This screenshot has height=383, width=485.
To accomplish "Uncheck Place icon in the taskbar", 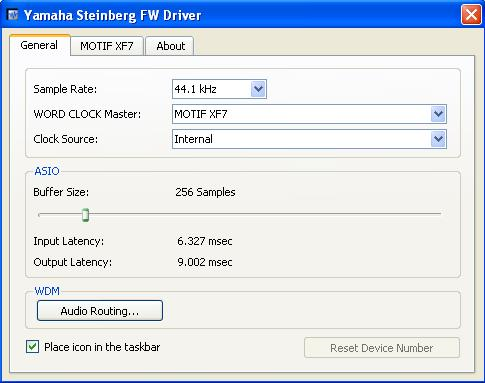I will (32, 347).
